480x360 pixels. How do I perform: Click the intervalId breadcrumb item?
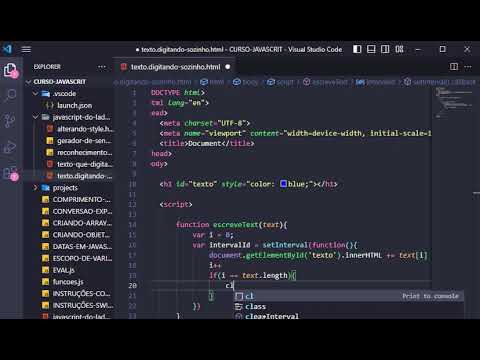(376, 82)
